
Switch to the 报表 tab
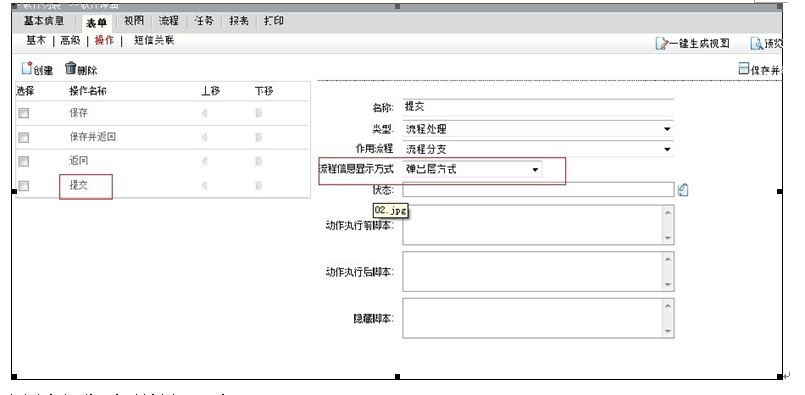tap(239, 21)
